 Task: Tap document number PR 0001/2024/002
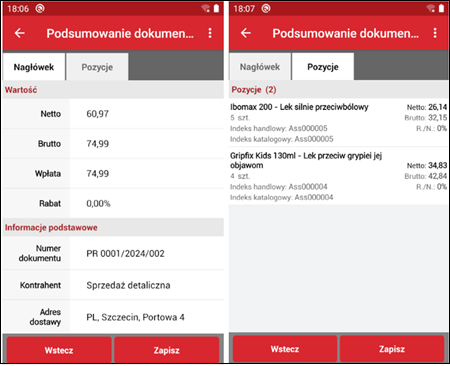tap(125, 254)
